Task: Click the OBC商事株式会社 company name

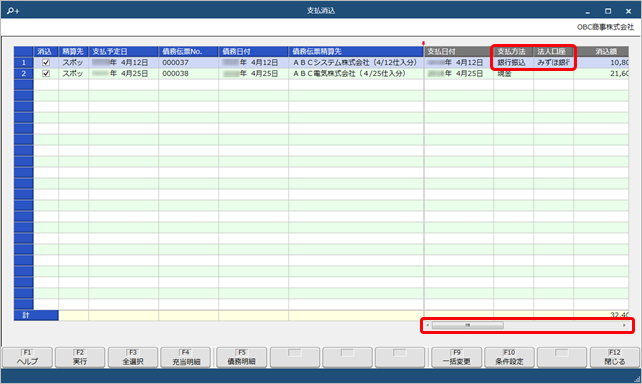Action: 605,27
